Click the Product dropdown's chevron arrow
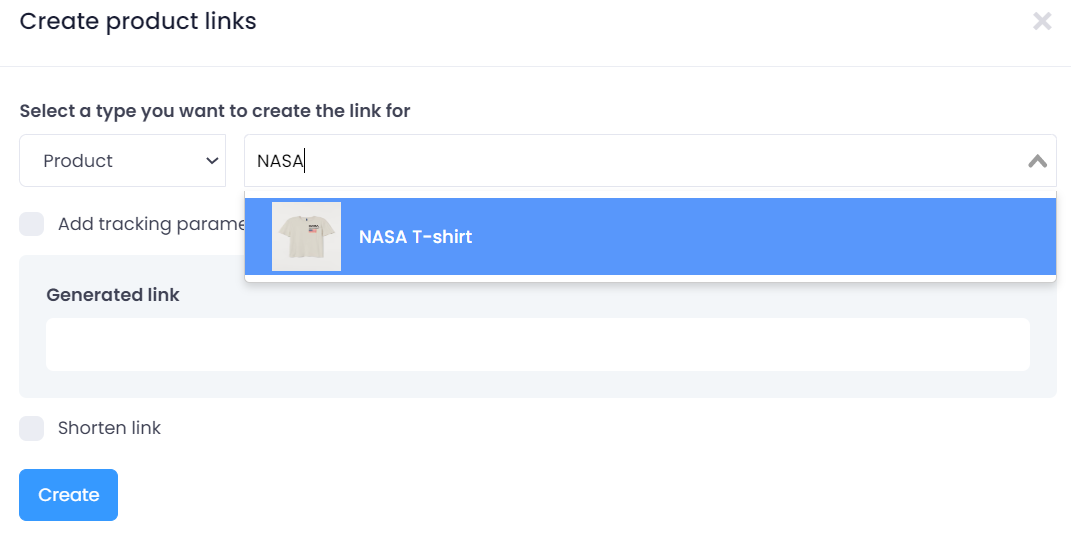1071x533 pixels. (x=212, y=161)
